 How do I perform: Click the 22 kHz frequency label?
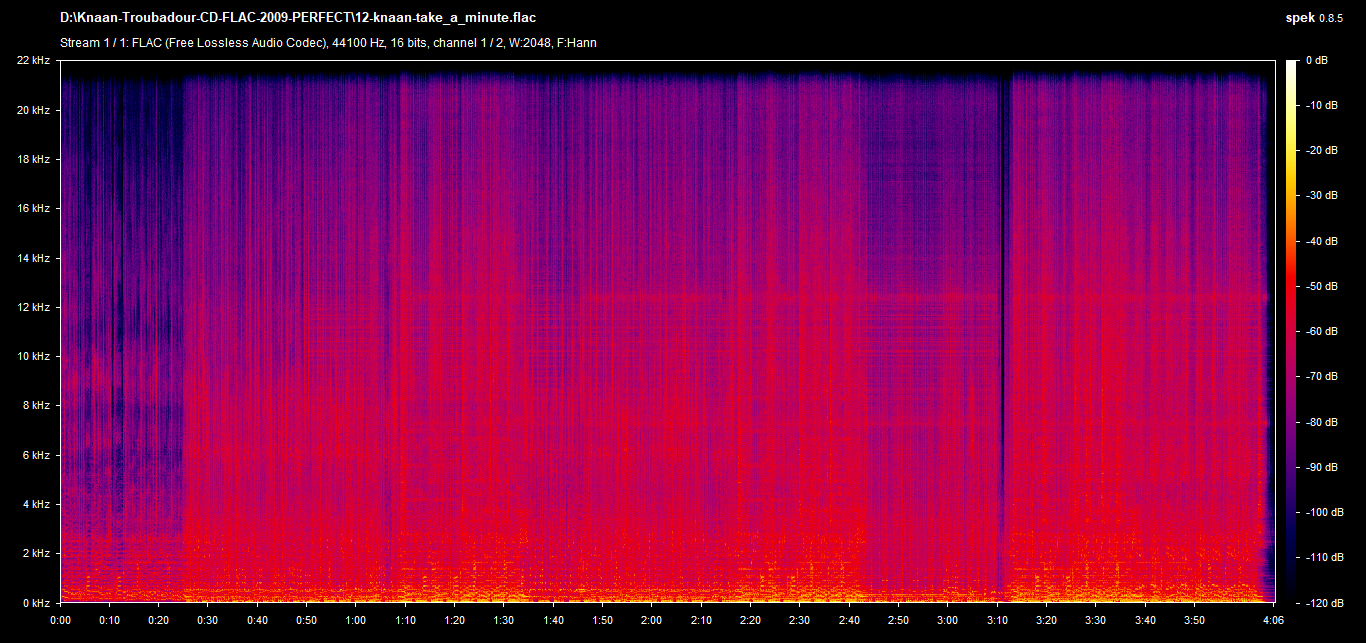33,61
